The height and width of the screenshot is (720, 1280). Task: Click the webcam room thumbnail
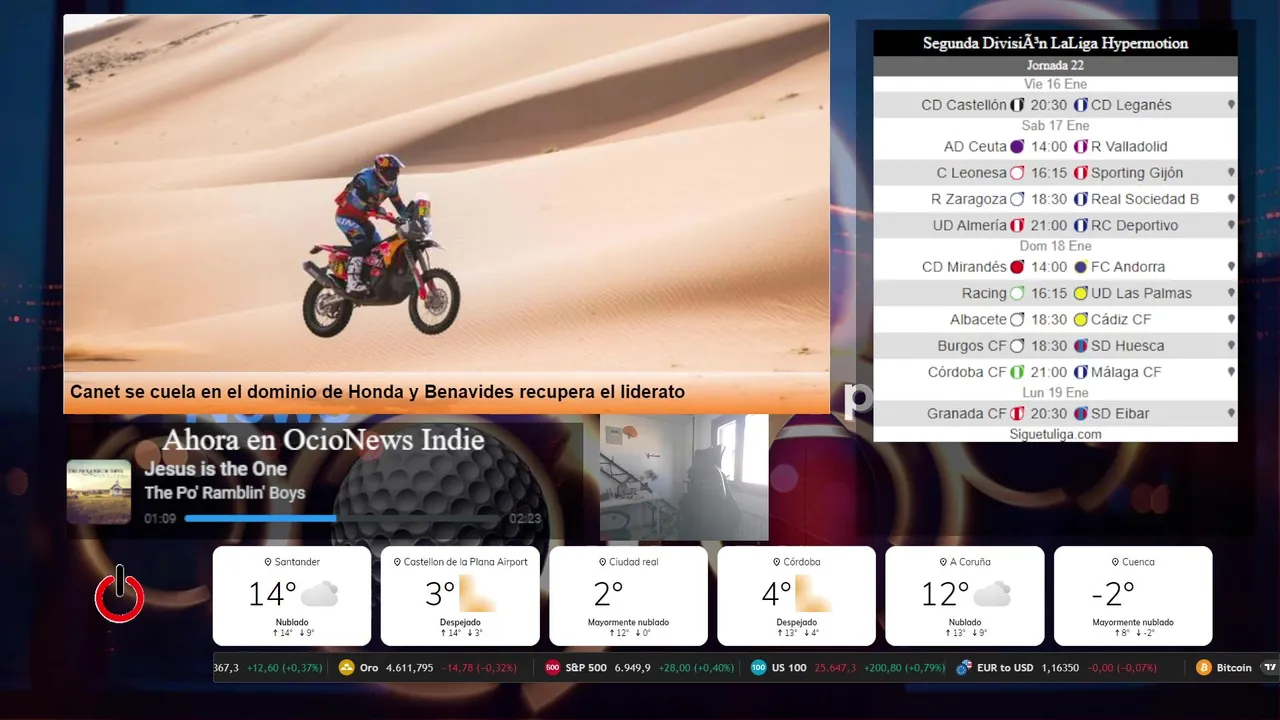coord(684,478)
